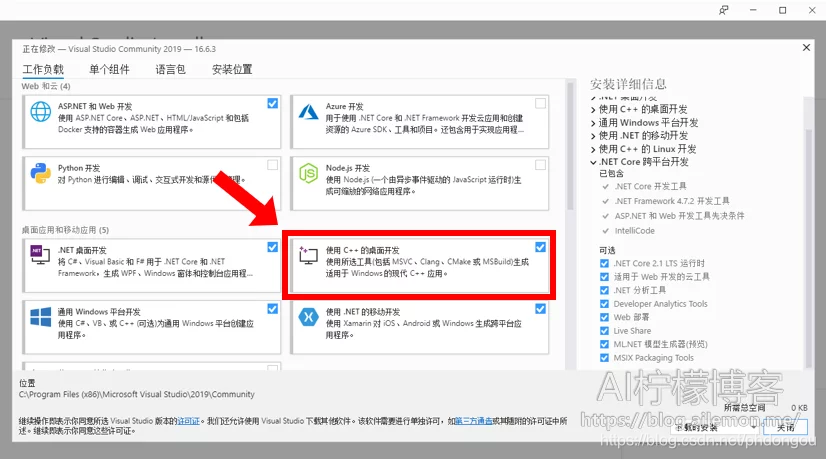This screenshot has height=459, width=826.
Task: Expand 通用 Windows 平台开发 details
Action: [593, 123]
